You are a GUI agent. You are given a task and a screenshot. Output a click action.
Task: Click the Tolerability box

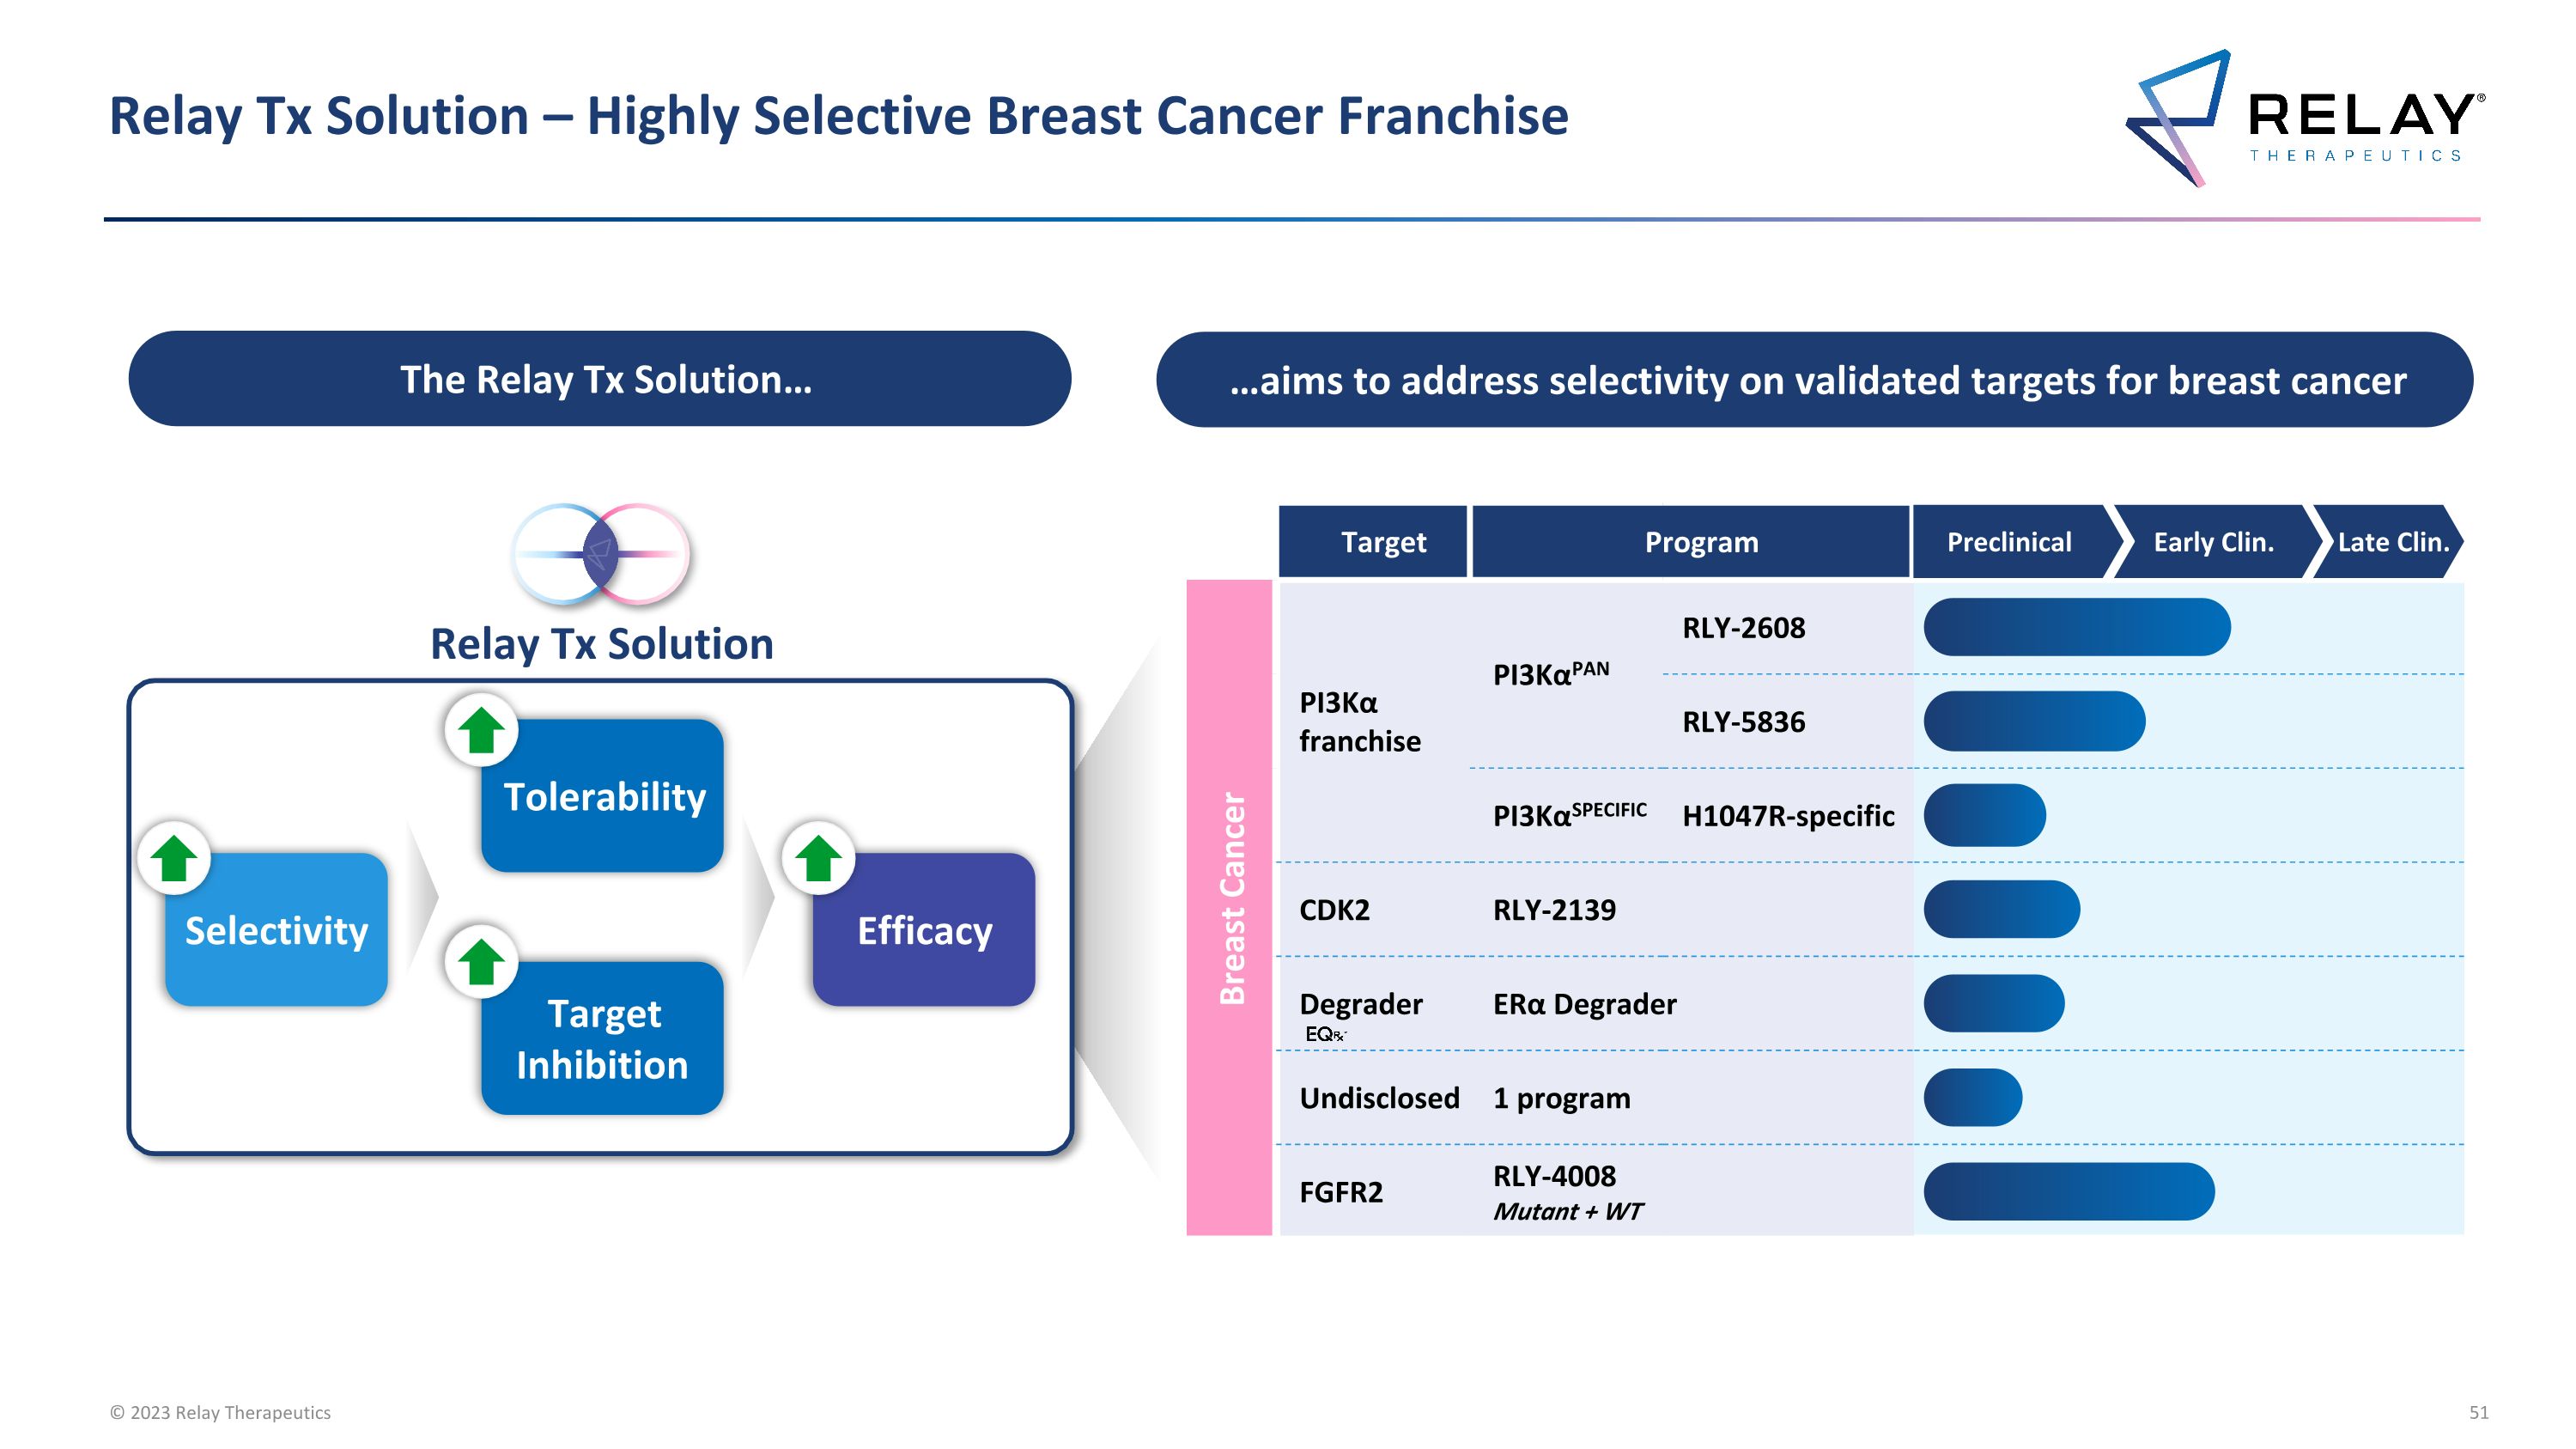(x=604, y=798)
